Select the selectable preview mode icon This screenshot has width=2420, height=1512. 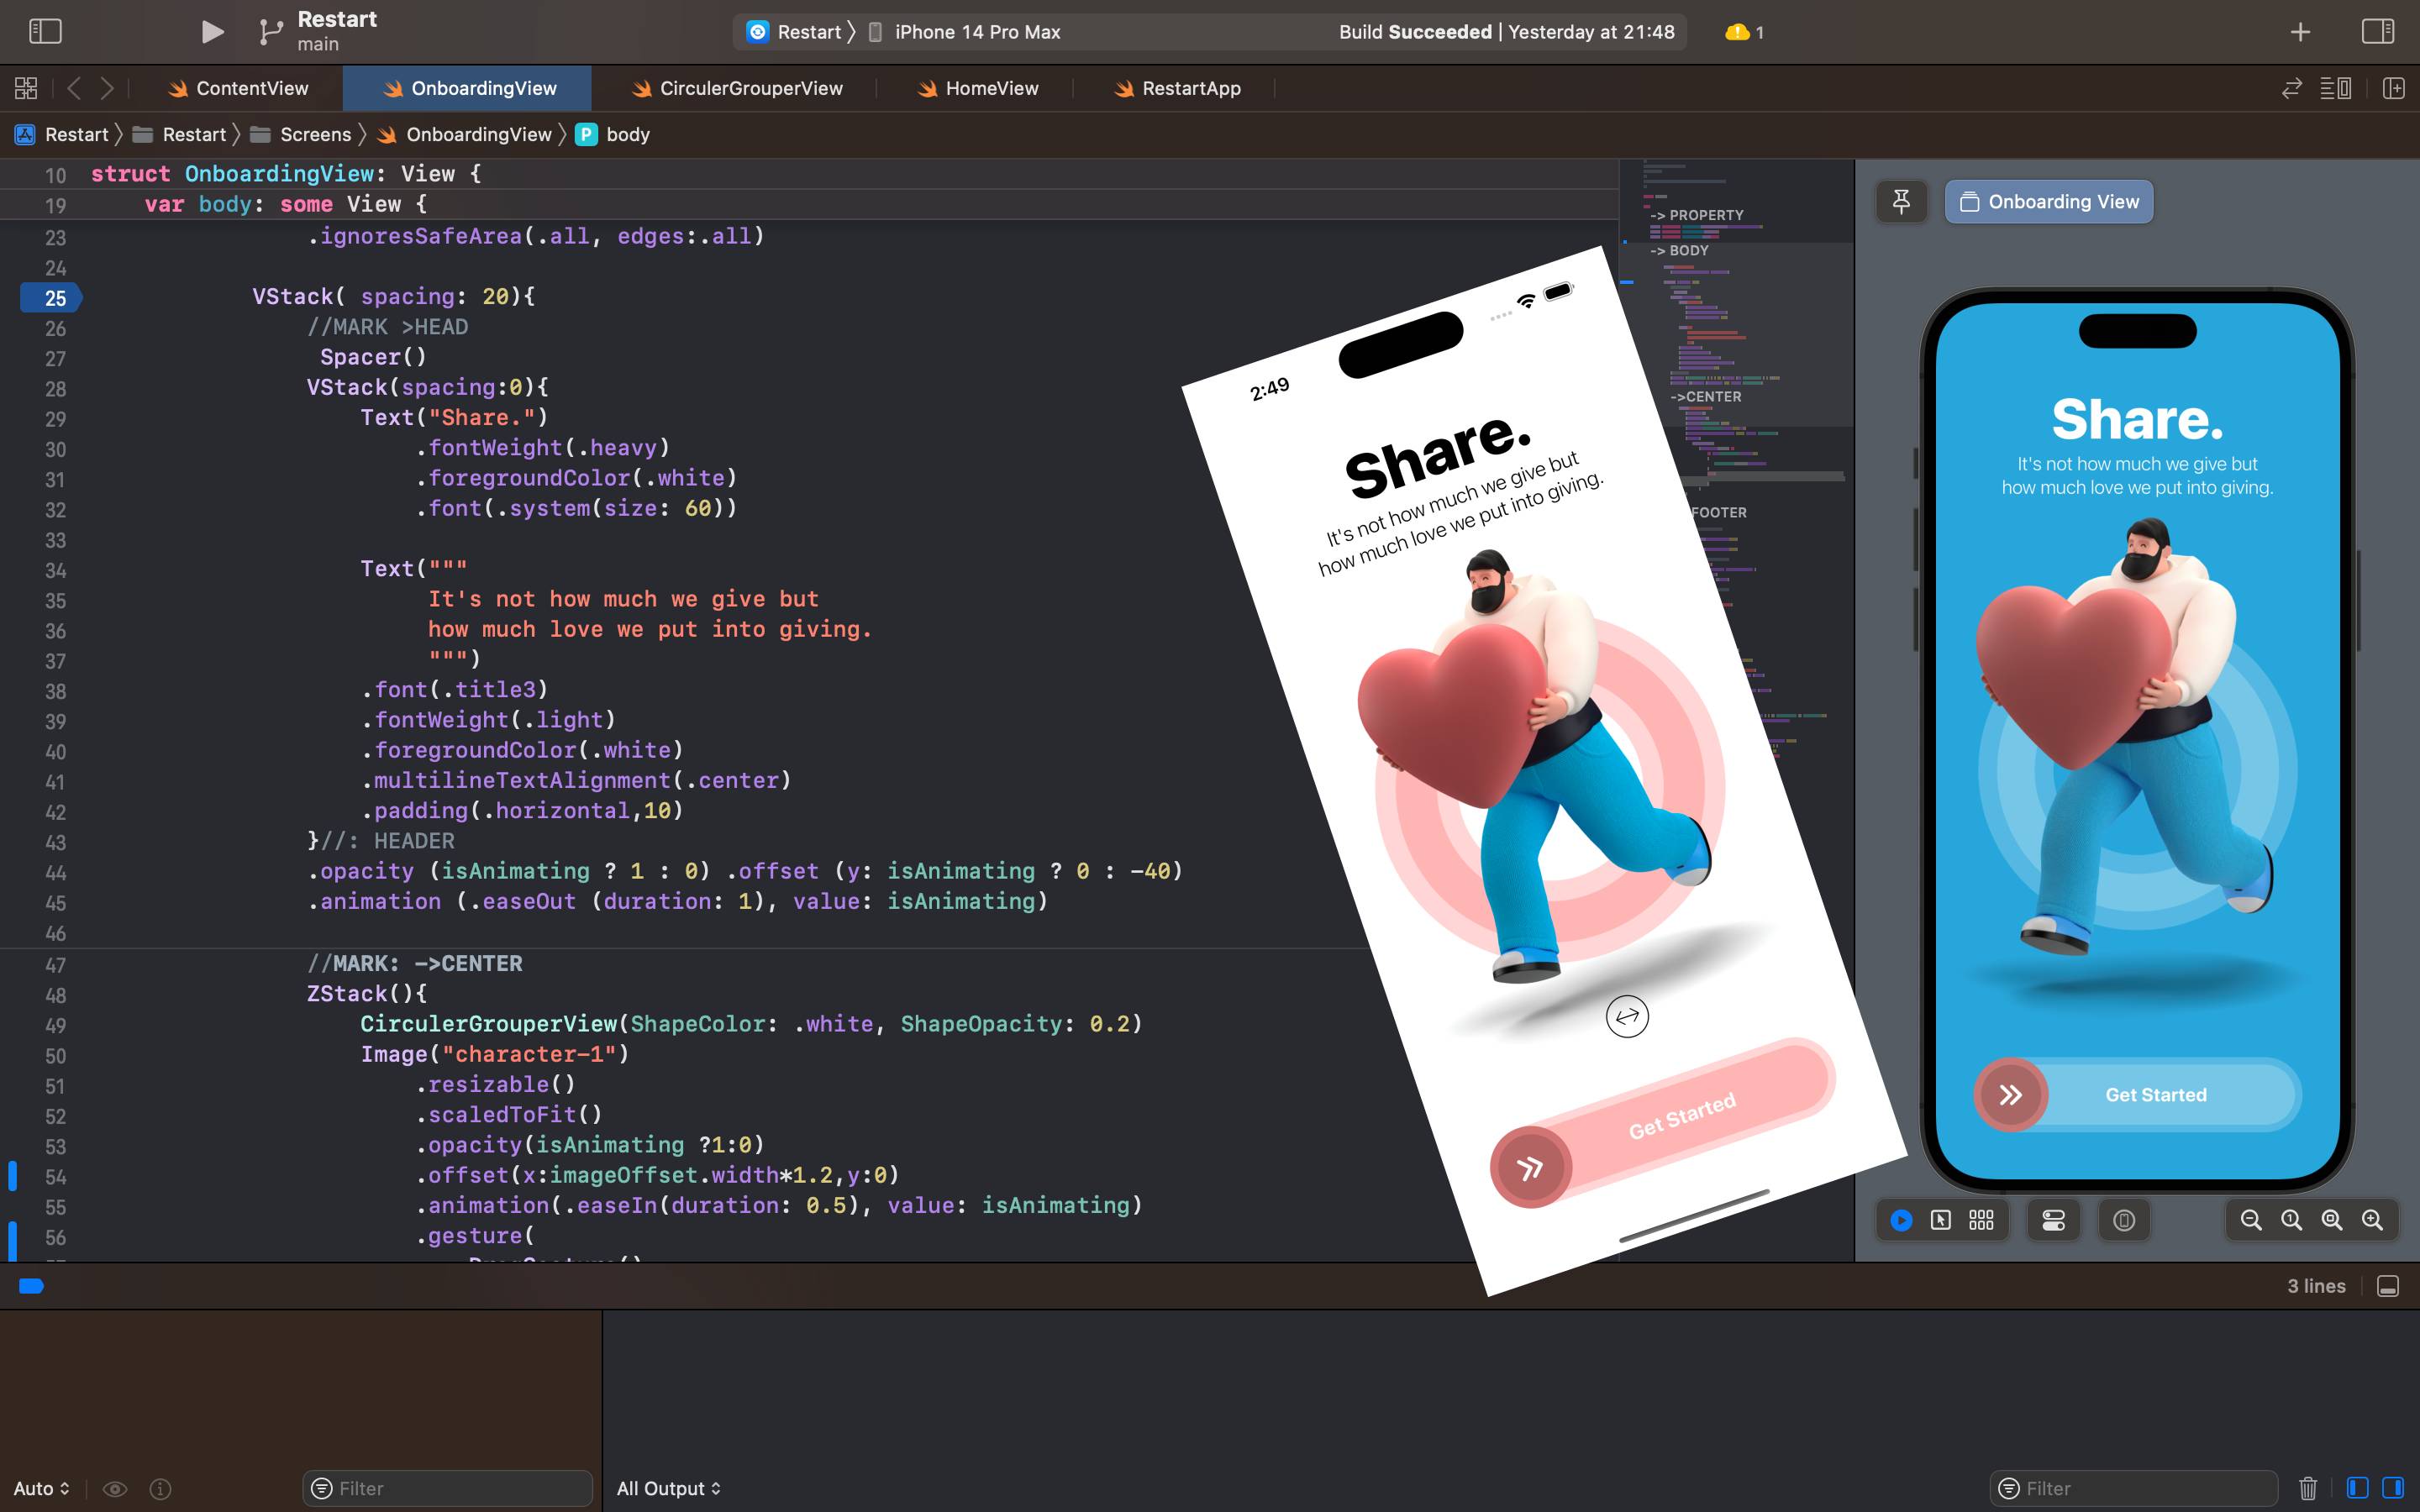(1941, 1220)
